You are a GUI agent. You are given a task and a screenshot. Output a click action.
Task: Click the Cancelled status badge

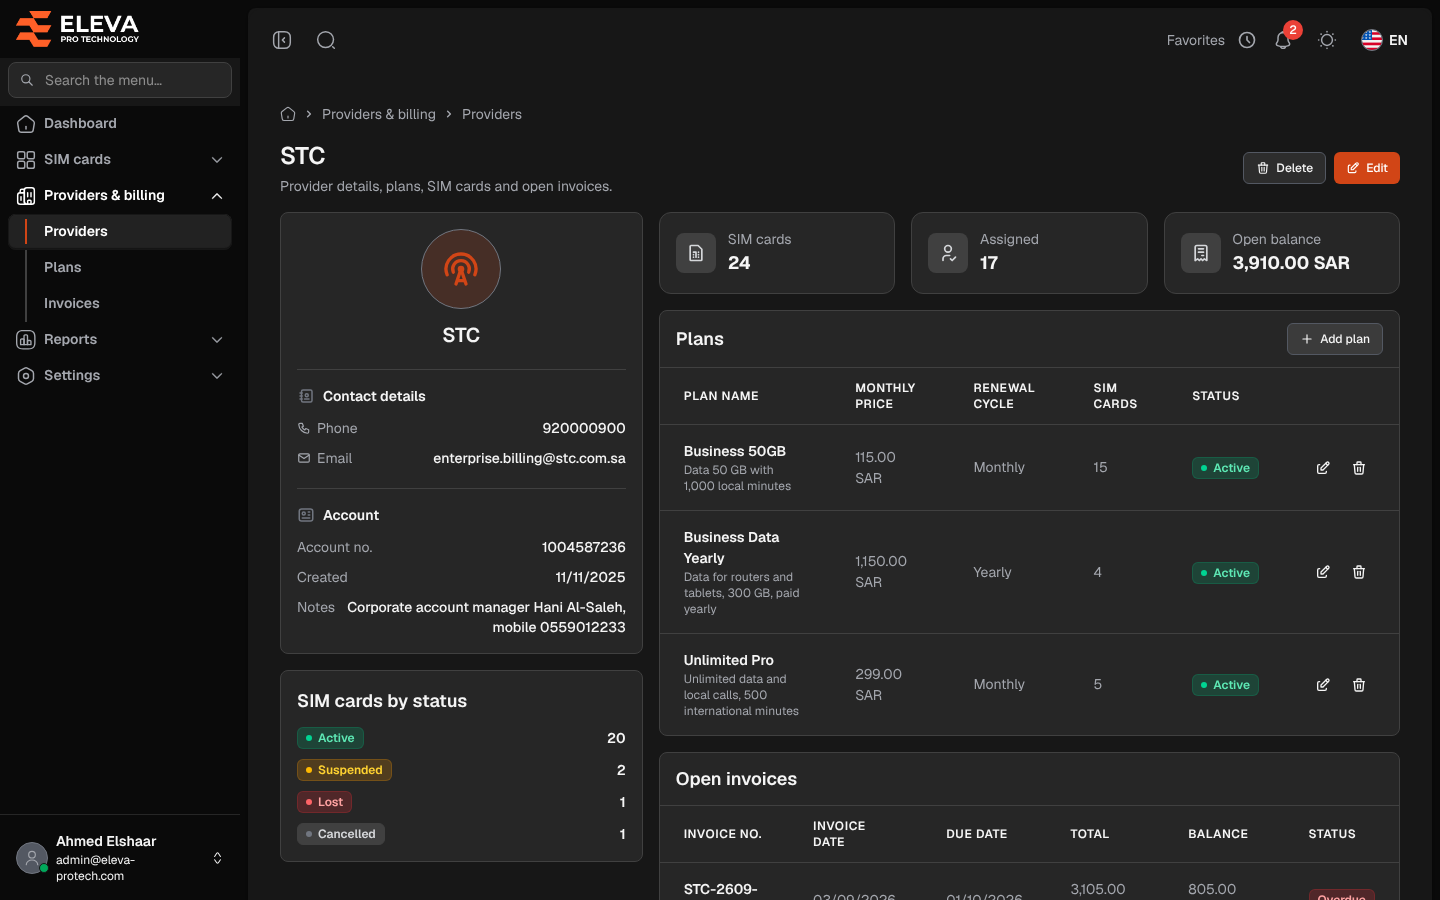tap(341, 834)
